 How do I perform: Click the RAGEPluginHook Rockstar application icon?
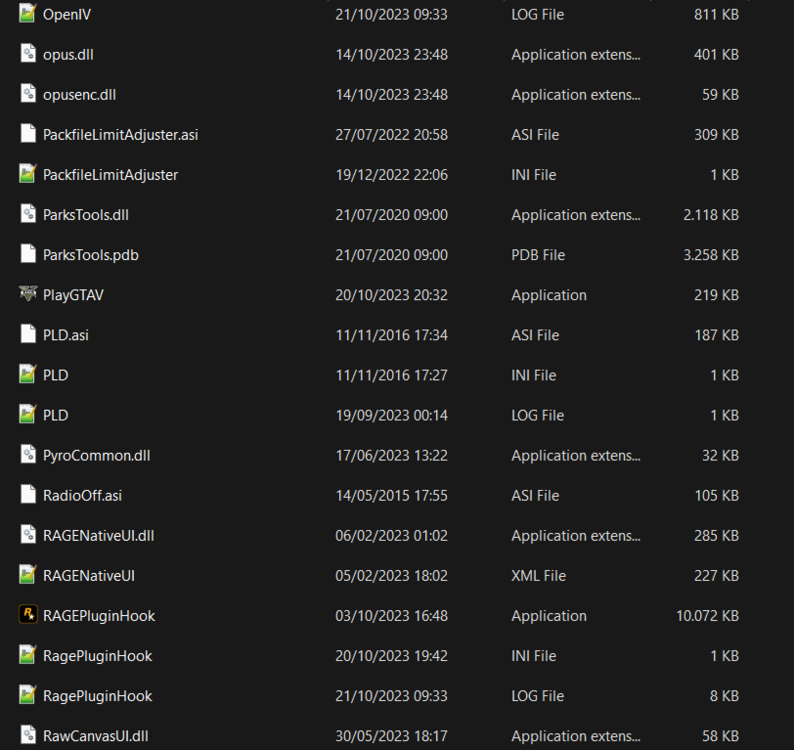28,614
